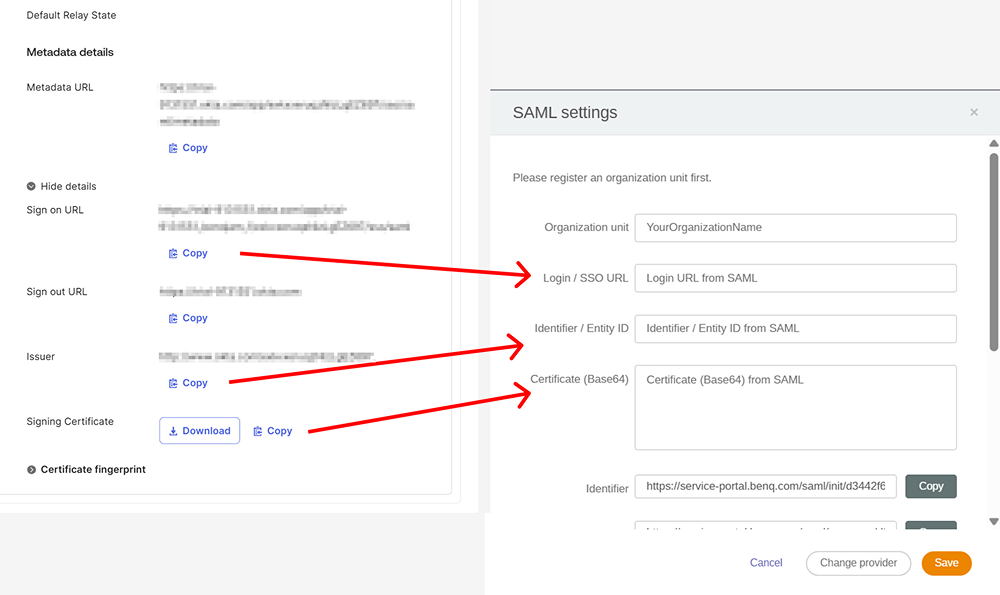
Task: Focus the Identifier / Entity ID field
Action: click(x=795, y=328)
